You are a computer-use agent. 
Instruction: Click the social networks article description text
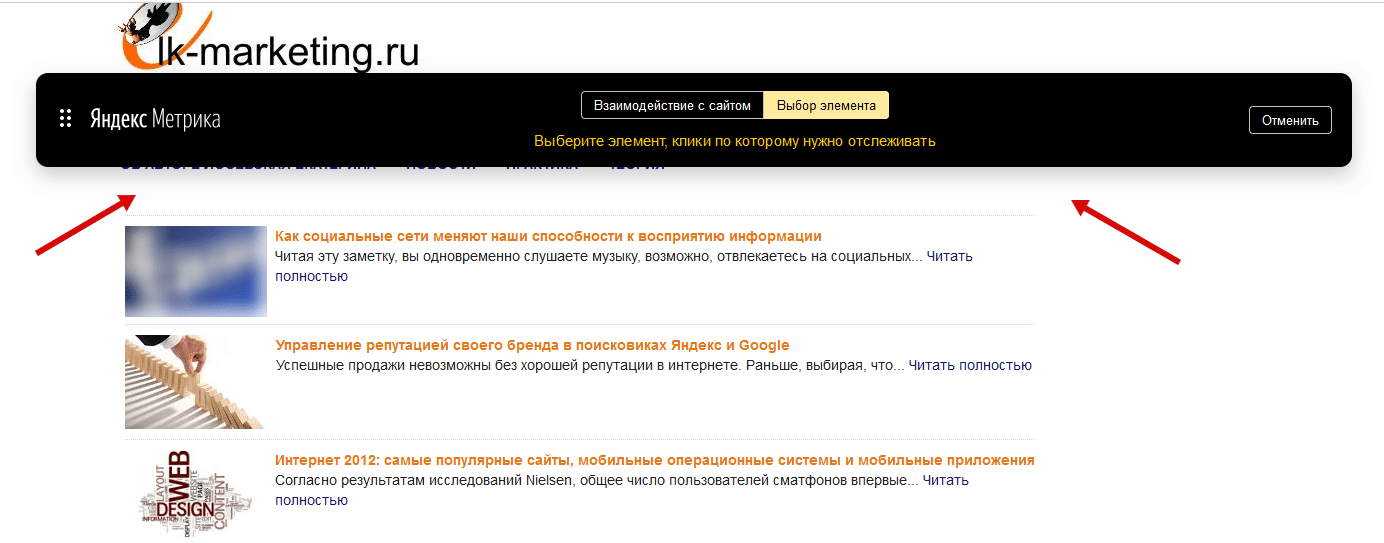[x=590, y=256]
